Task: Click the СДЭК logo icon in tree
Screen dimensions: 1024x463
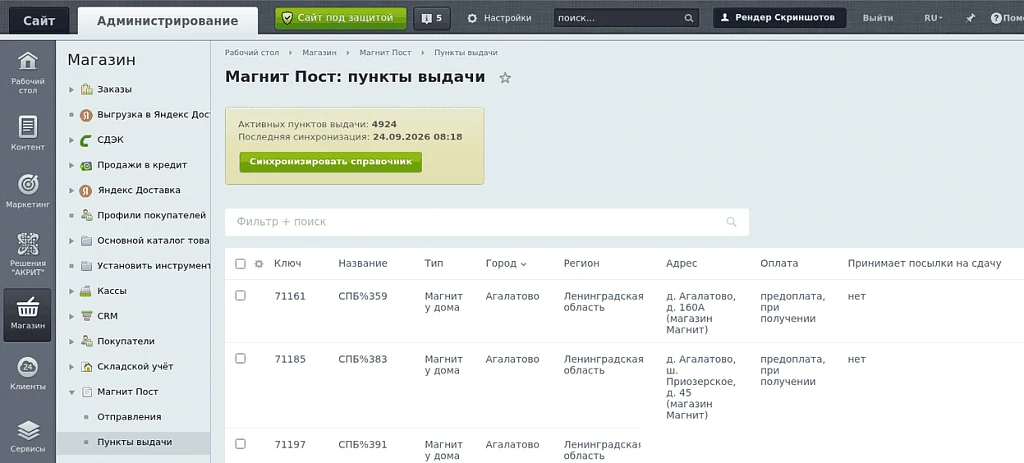Action: point(86,140)
